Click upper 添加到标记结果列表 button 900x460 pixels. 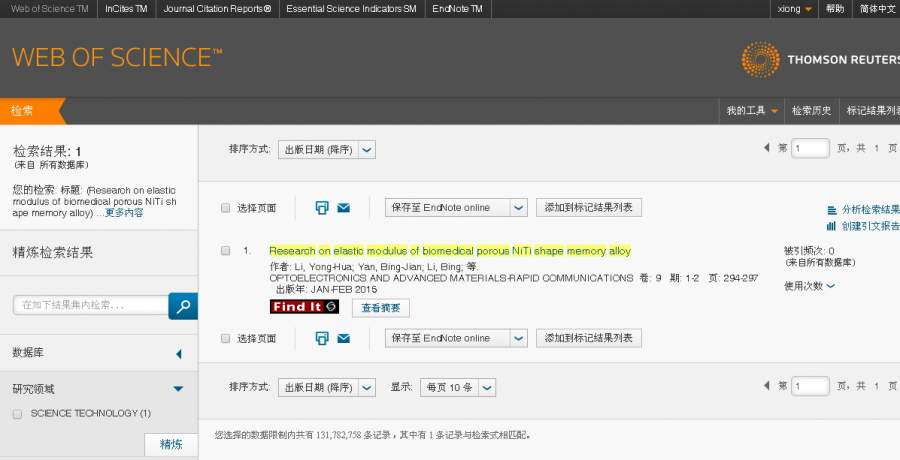tap(589, 207)
